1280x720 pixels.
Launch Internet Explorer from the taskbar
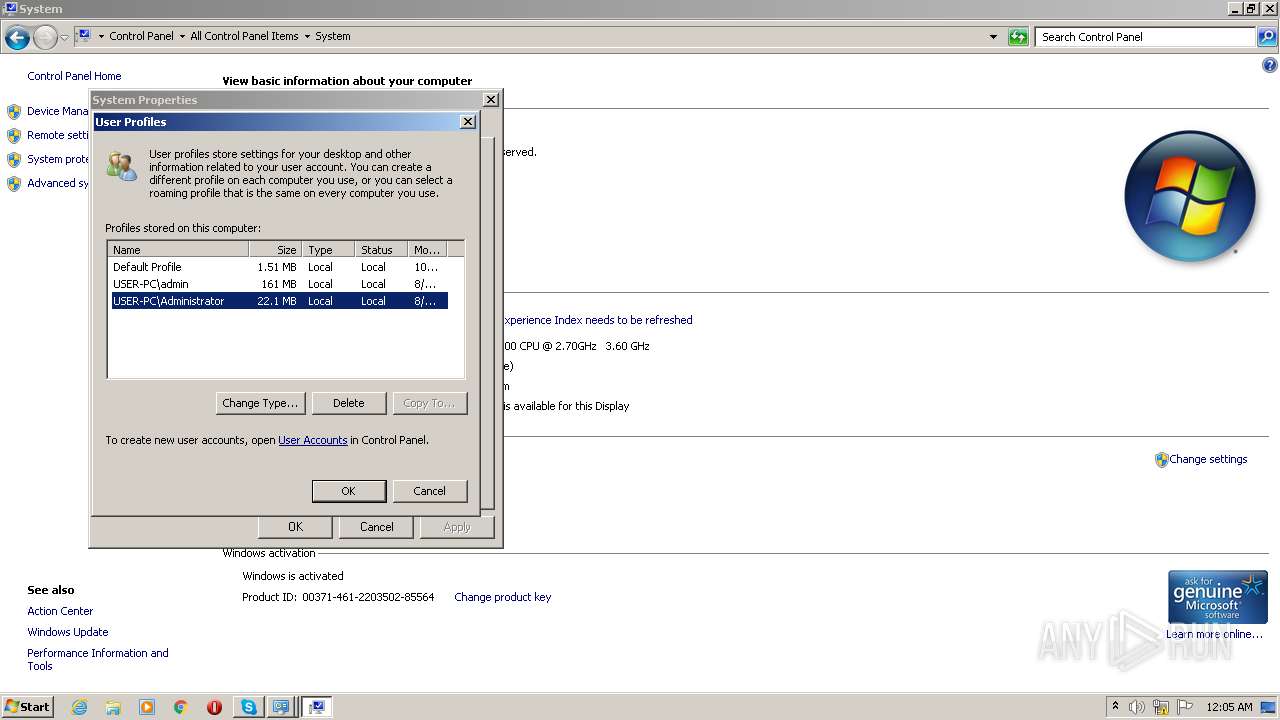pyautogui.click(x=80, y=707)
